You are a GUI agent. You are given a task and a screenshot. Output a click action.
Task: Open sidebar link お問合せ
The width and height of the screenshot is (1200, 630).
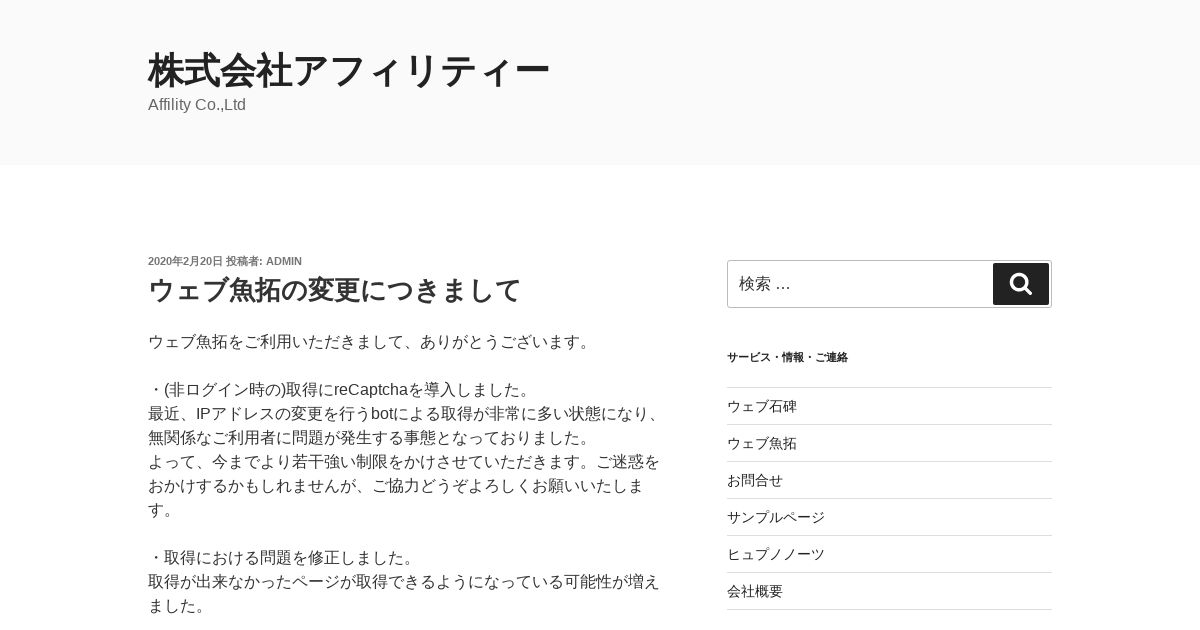pyautogui.click(x=755, y=480)
